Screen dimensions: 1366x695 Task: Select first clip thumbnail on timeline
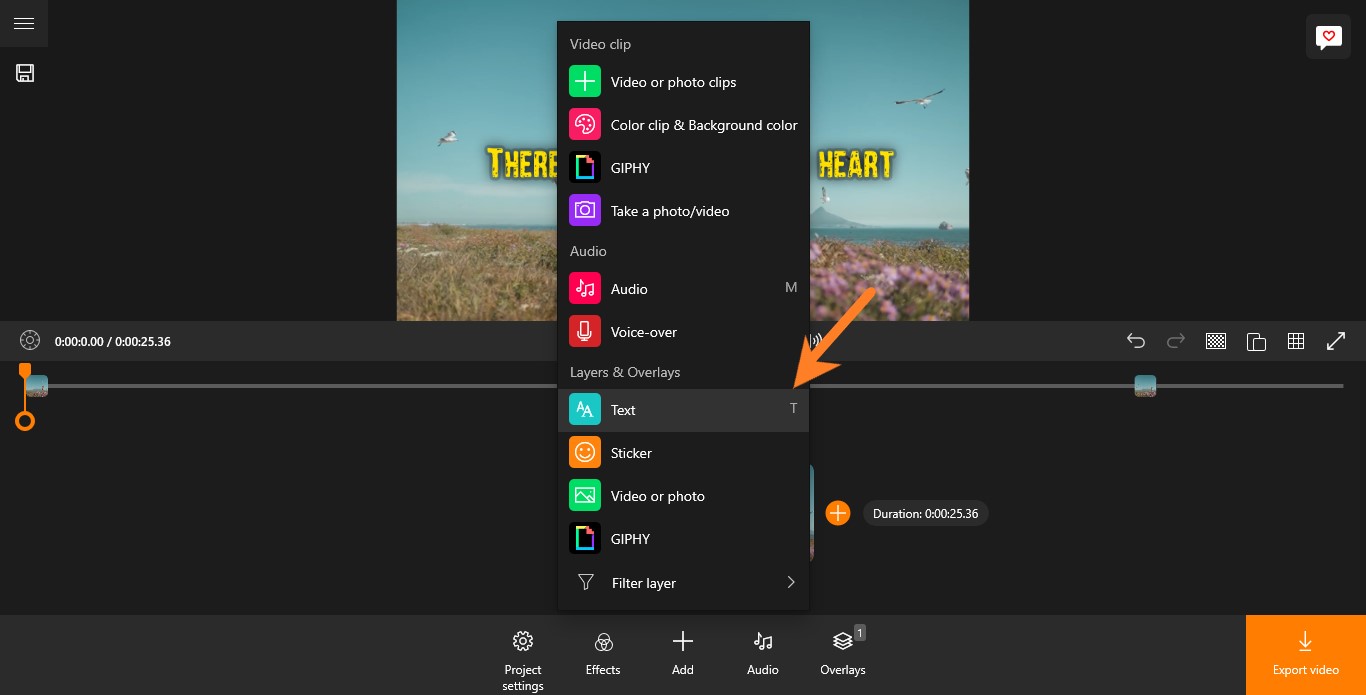point(37,386)
